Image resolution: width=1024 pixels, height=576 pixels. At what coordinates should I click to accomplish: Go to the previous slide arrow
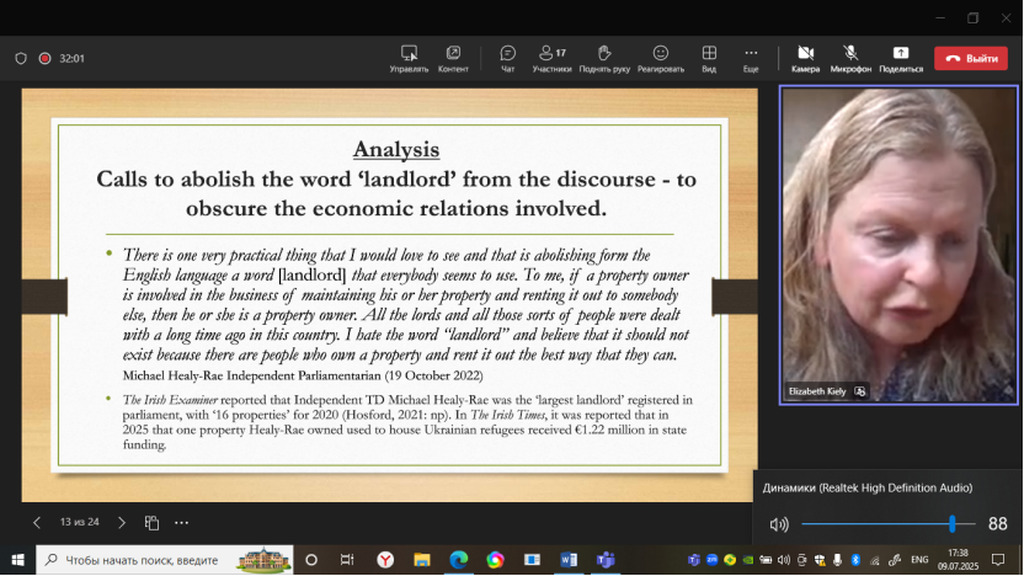37,522
